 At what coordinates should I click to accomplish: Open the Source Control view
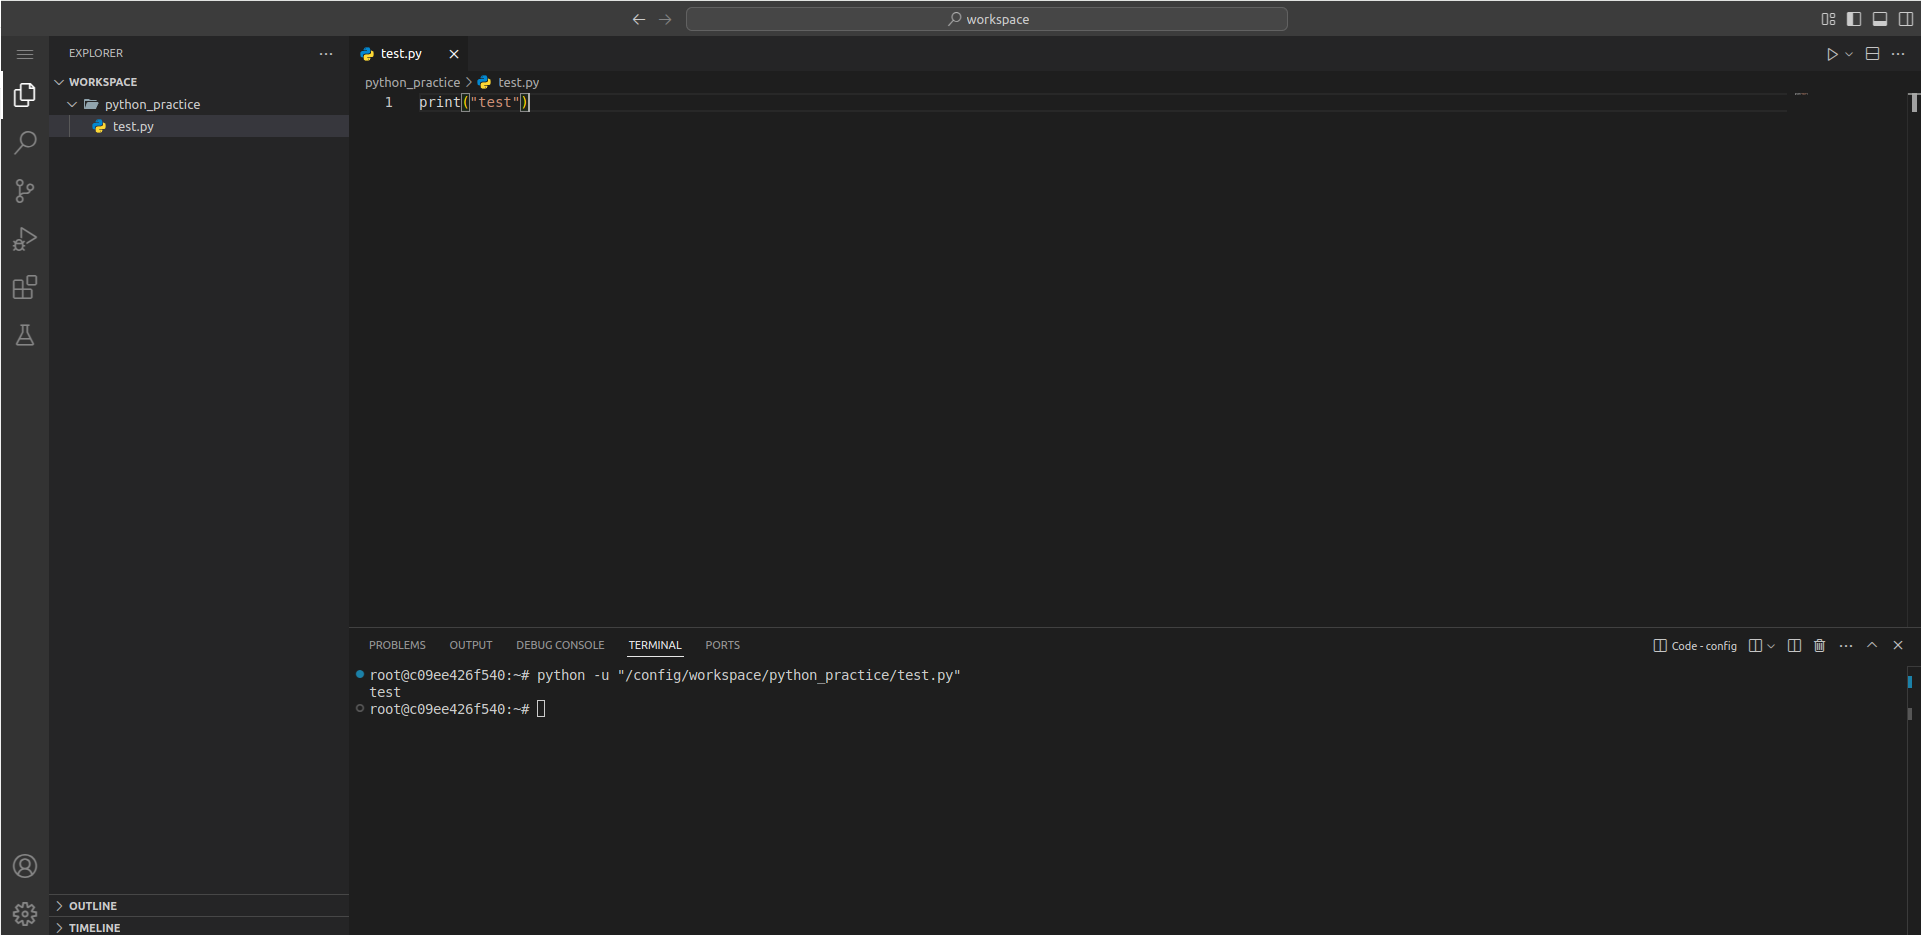pyautogui.click(x=25, y=191)
